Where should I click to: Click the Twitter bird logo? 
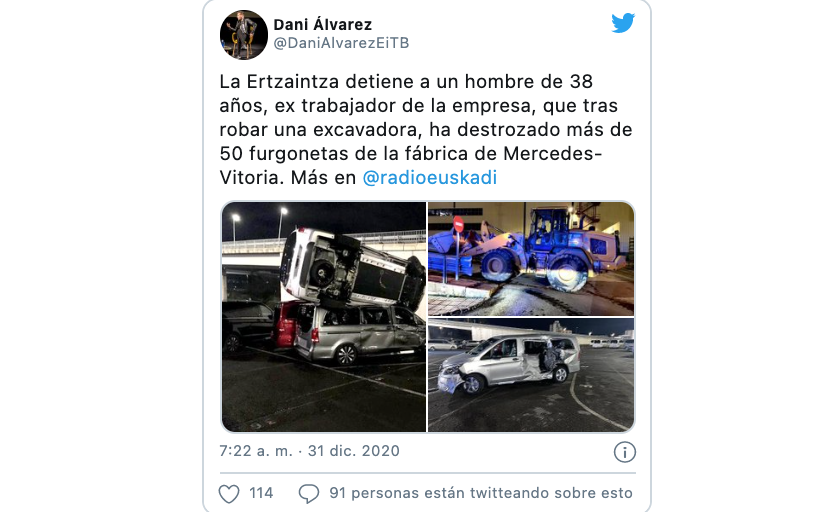click(x=623, y=23)
